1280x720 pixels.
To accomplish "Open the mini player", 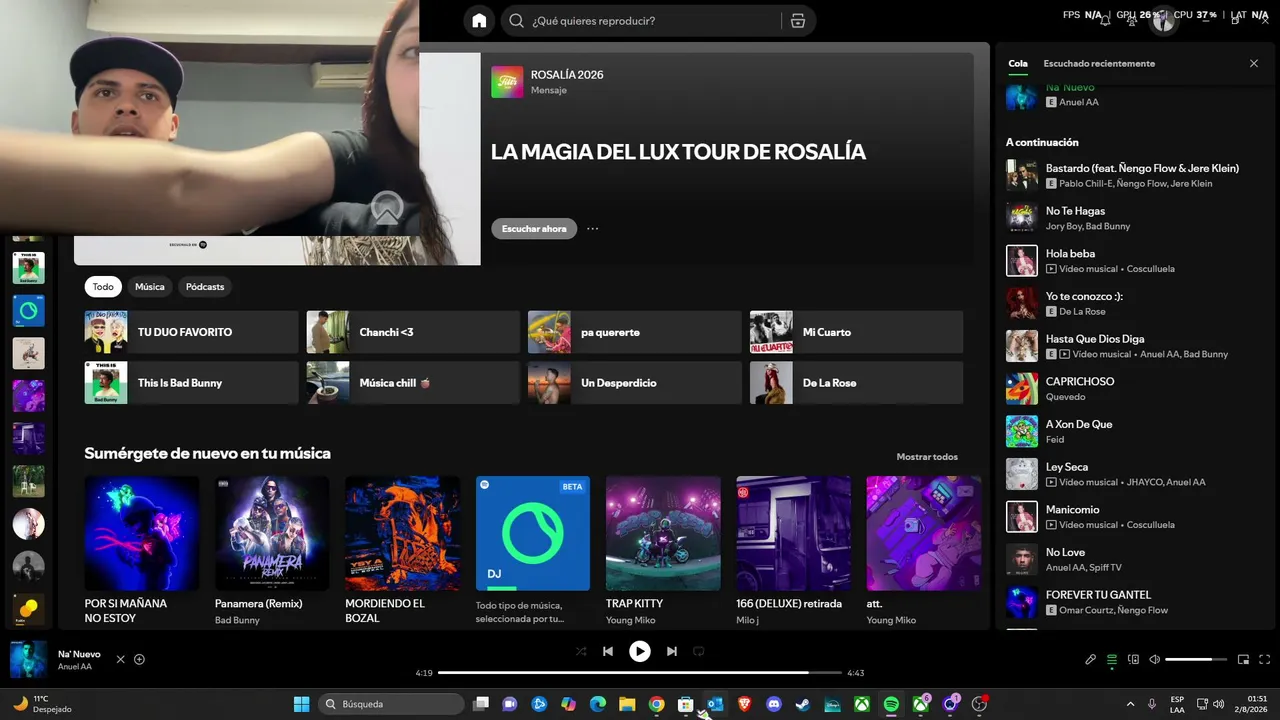I will [1244, 659].
